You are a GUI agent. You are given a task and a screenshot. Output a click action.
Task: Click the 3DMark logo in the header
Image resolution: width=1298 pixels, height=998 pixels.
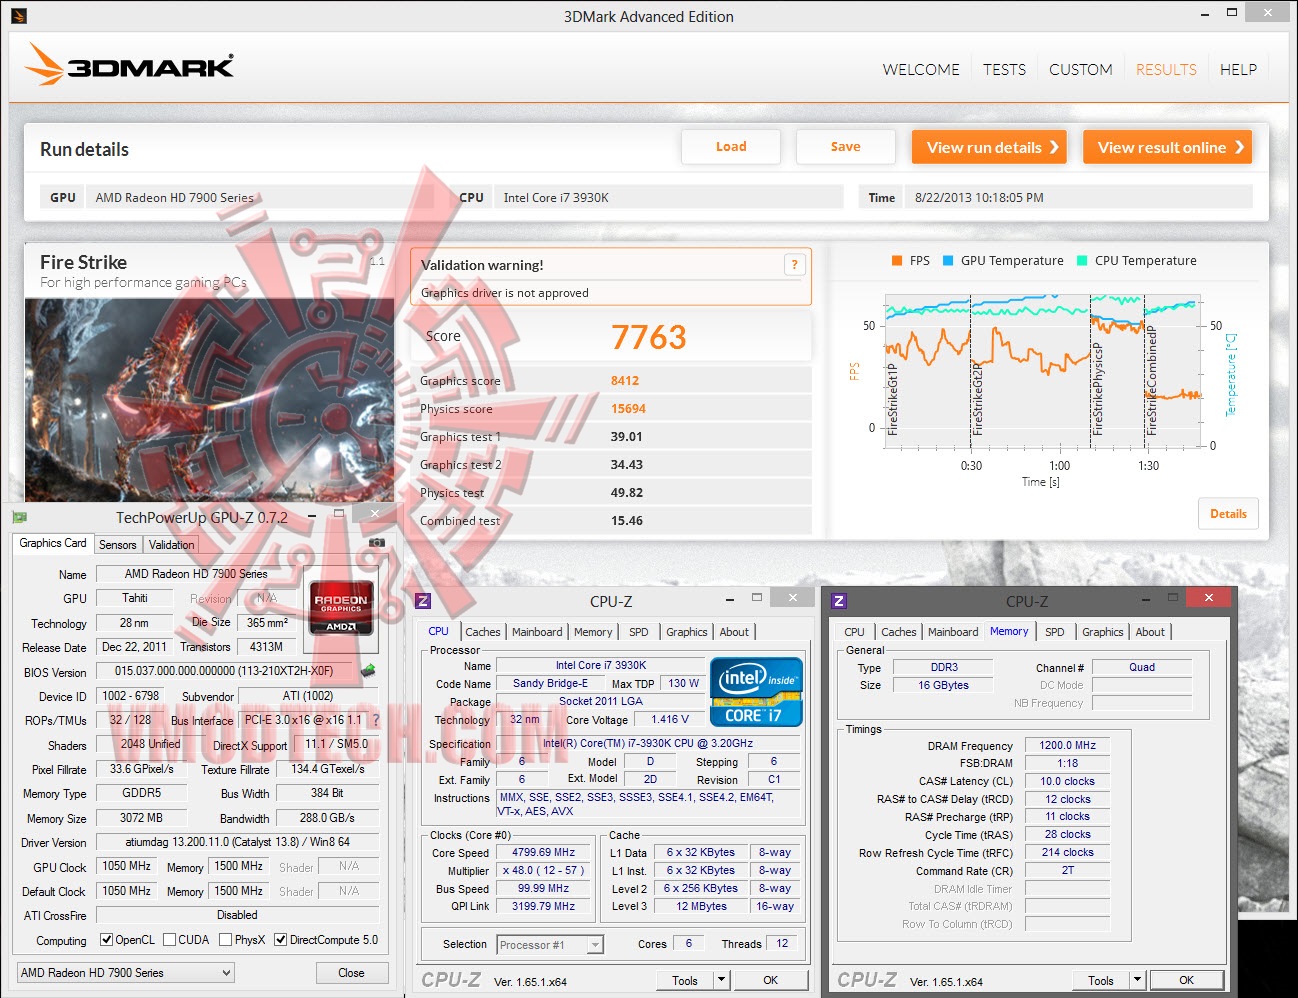point(129,65)
